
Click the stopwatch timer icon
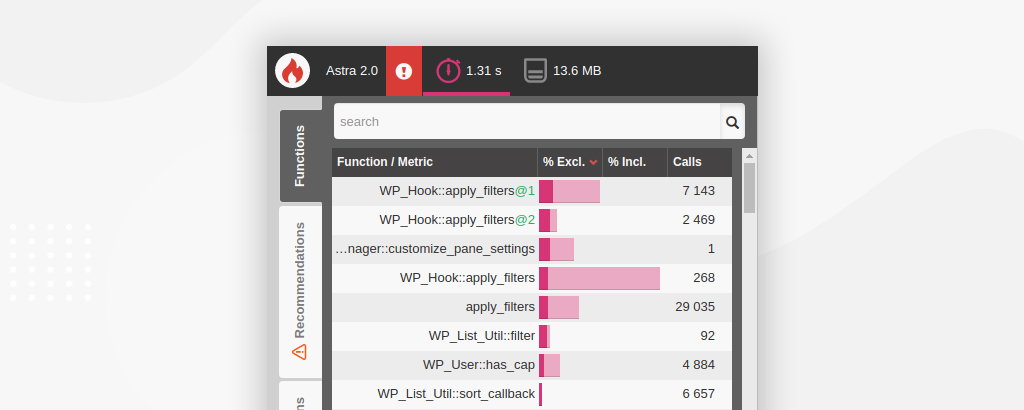coord(448,71)
